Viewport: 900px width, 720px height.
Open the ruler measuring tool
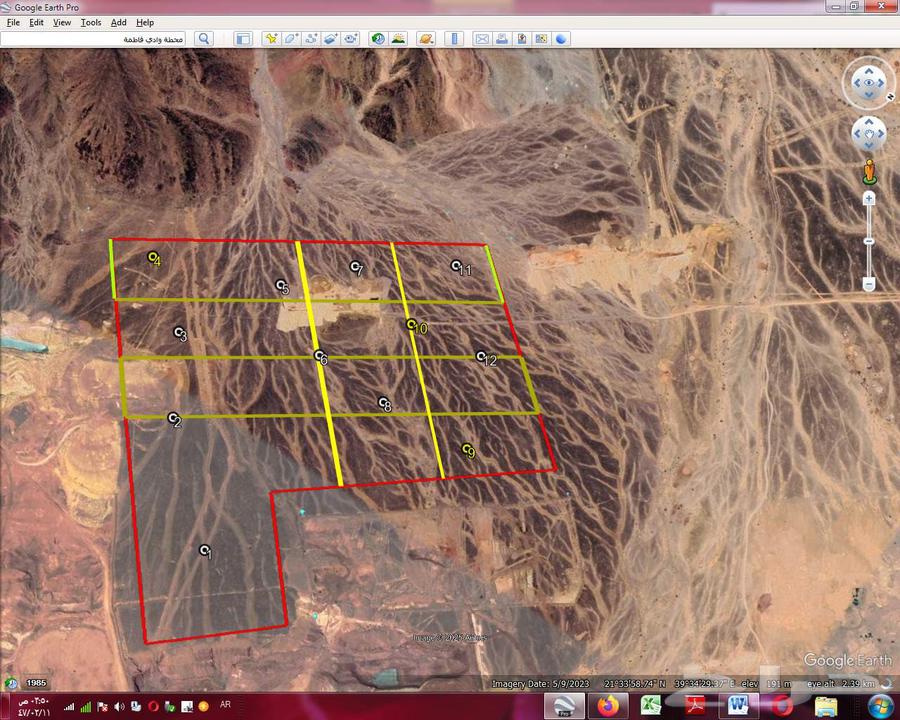pyautogui.click(x=455, y=39)
